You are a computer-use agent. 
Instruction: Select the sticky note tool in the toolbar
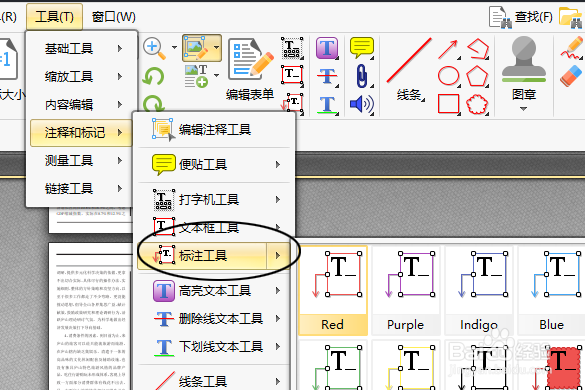click(x=362, y=47)
